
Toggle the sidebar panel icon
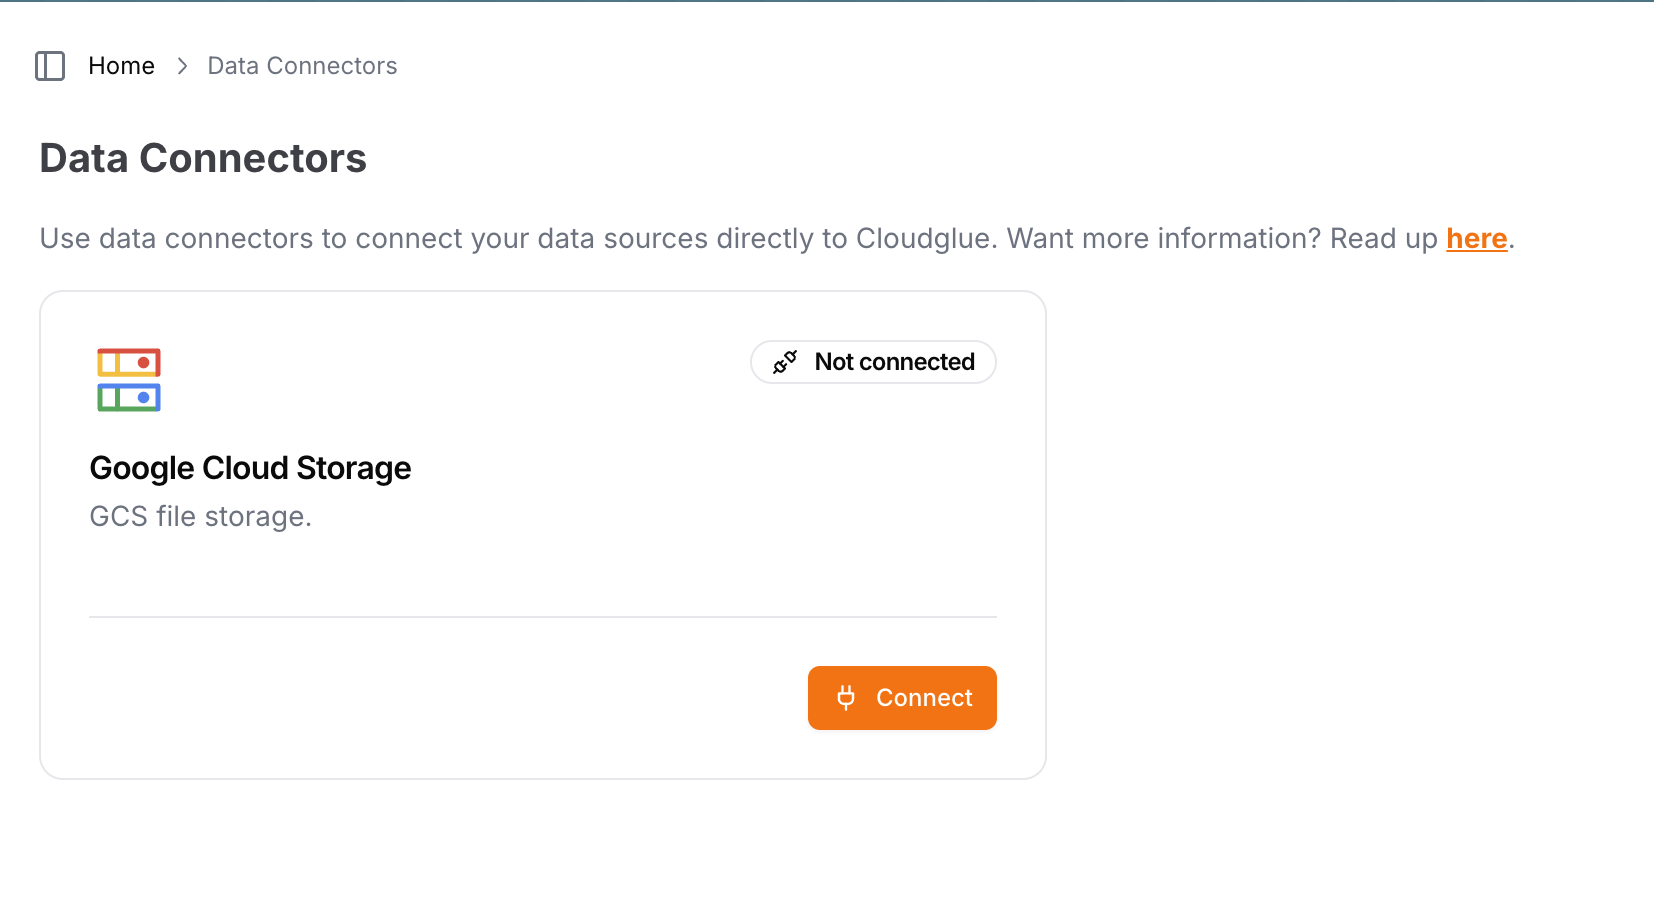point(50,66)
